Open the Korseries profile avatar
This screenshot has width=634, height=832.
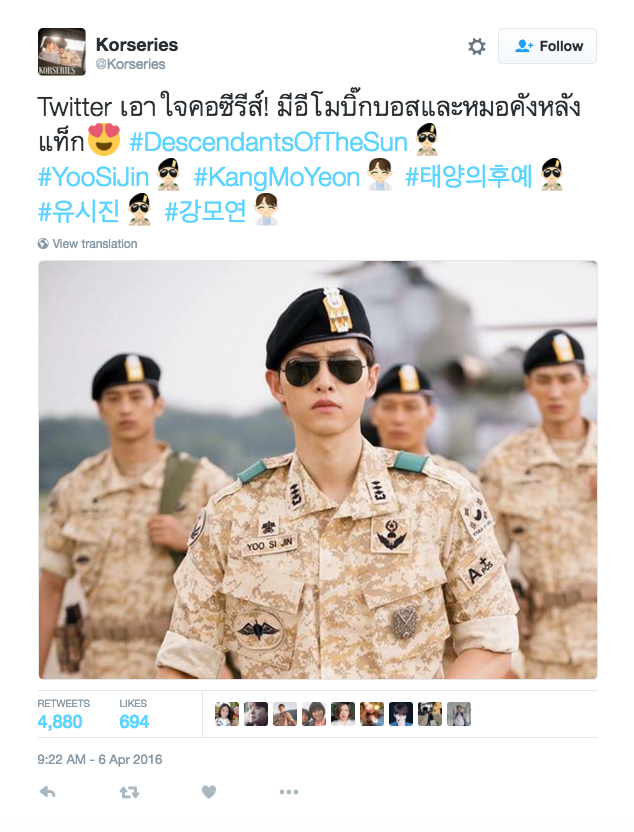pyautogui.click(x=62, y=51)
